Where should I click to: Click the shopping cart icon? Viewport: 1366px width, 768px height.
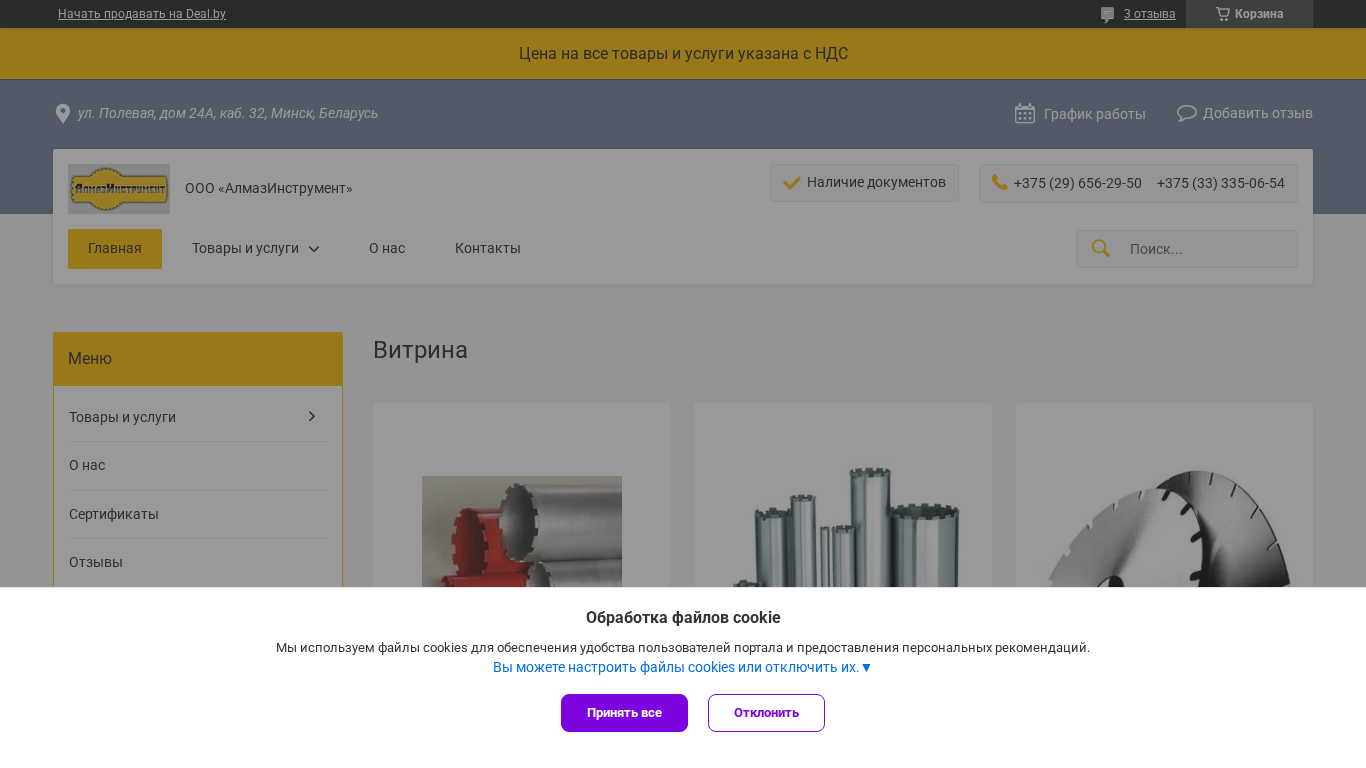pos(1222,14)
